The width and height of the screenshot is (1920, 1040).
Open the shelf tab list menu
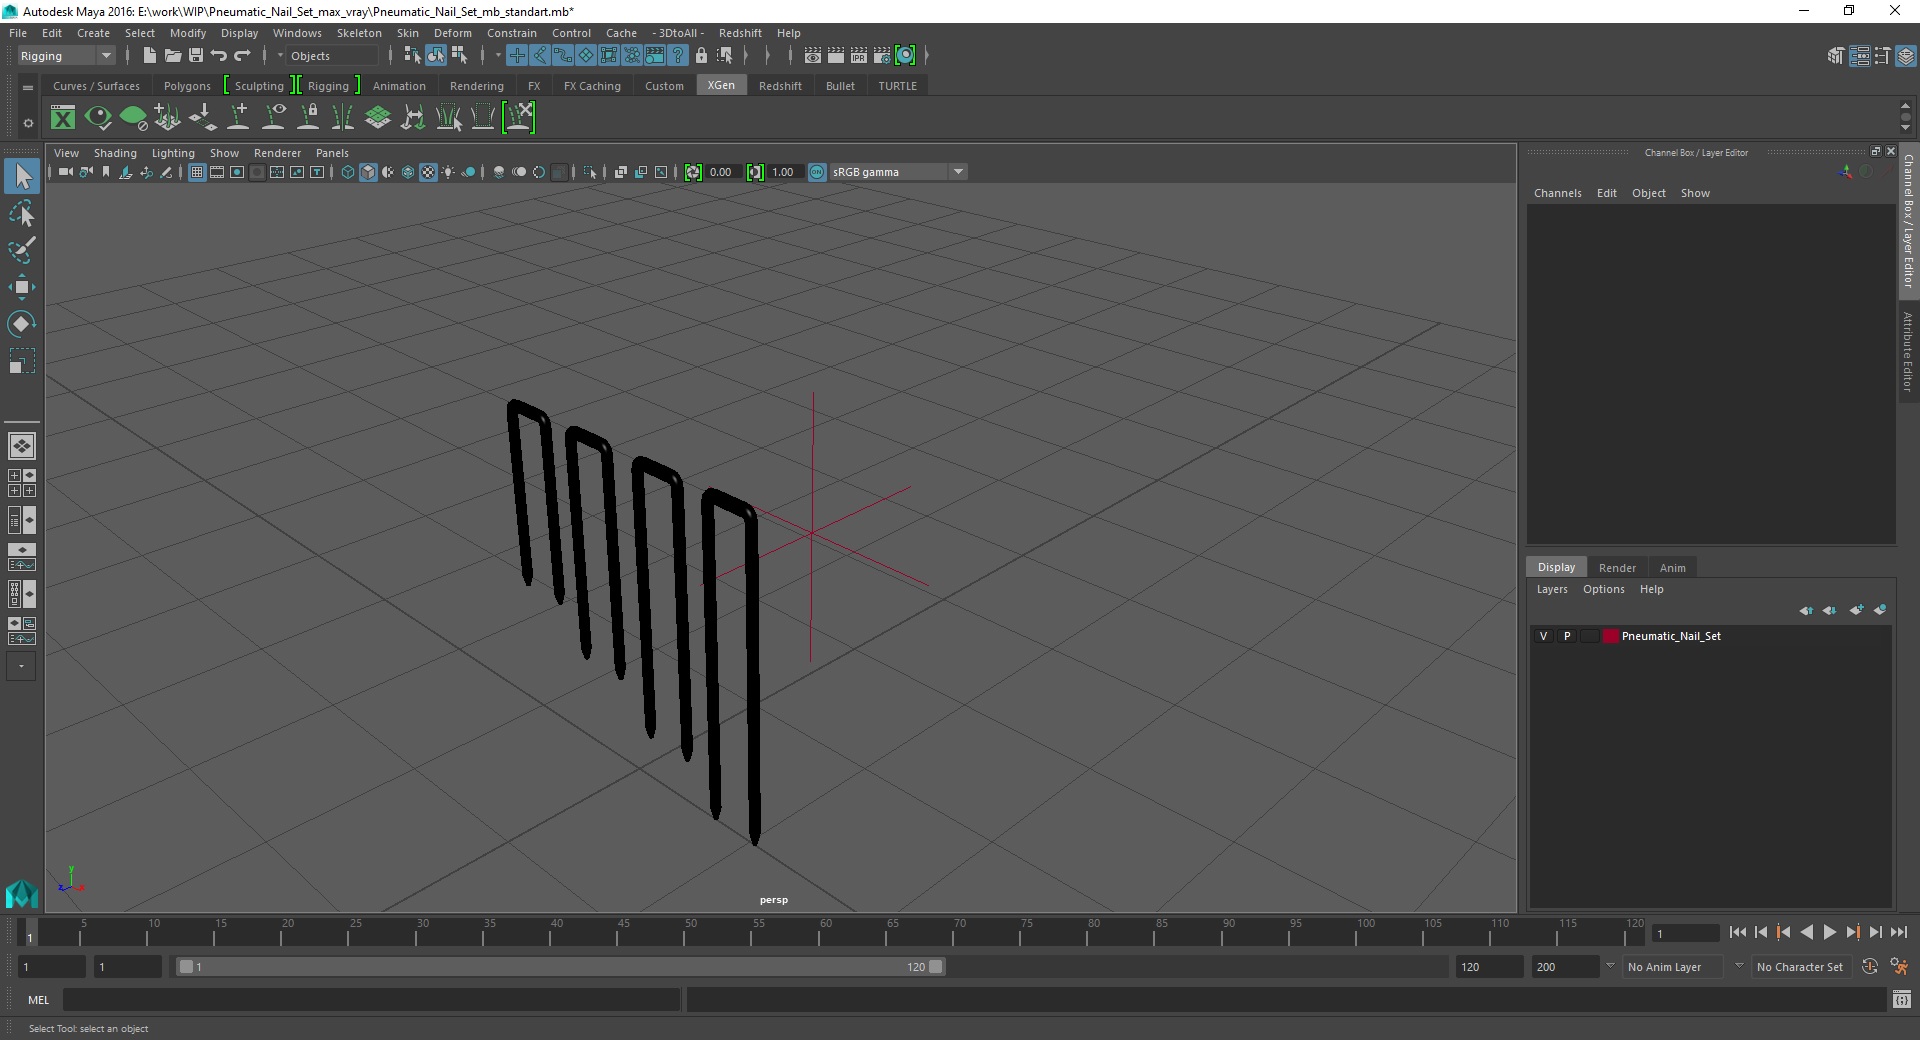coord(28,88)
